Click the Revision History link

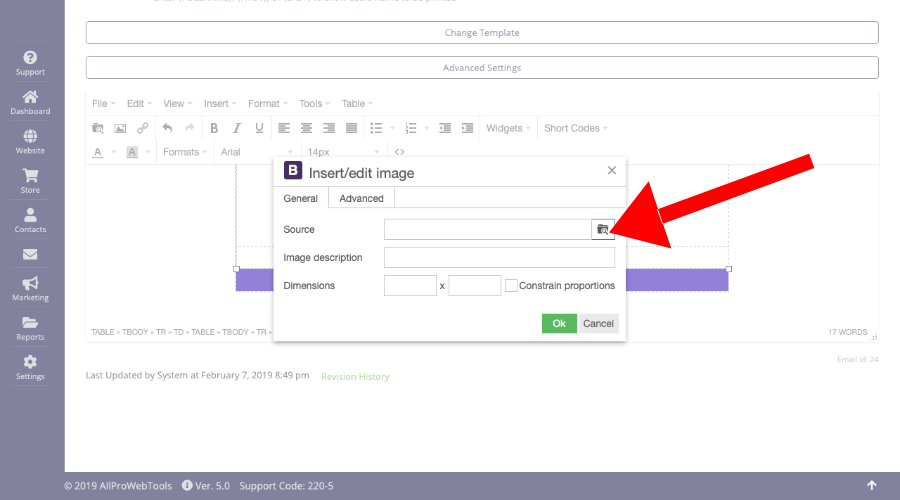(355, 377)
